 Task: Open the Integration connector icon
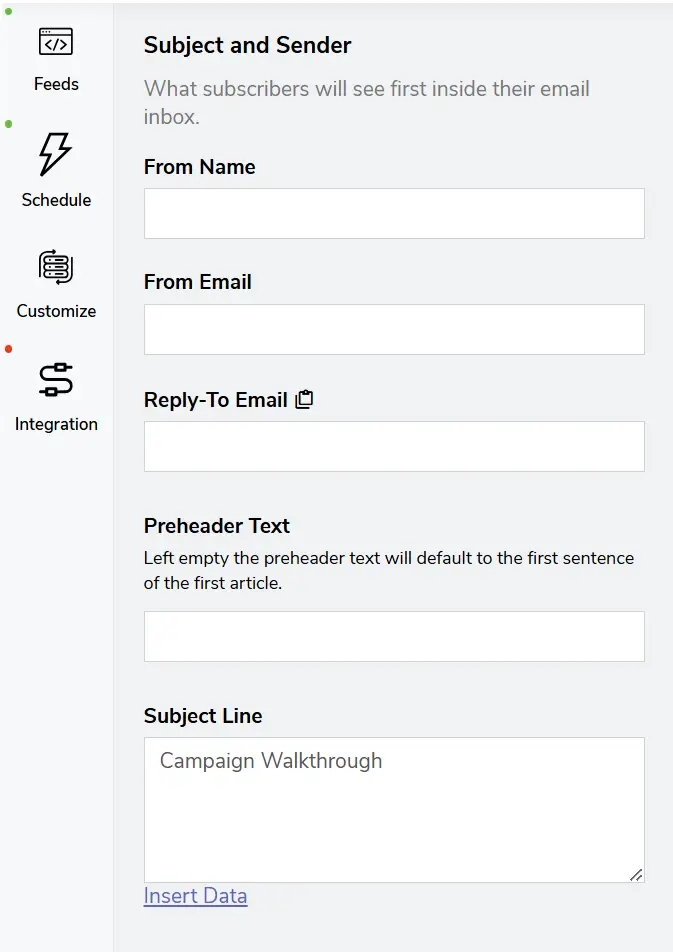[x=56, y=380]
